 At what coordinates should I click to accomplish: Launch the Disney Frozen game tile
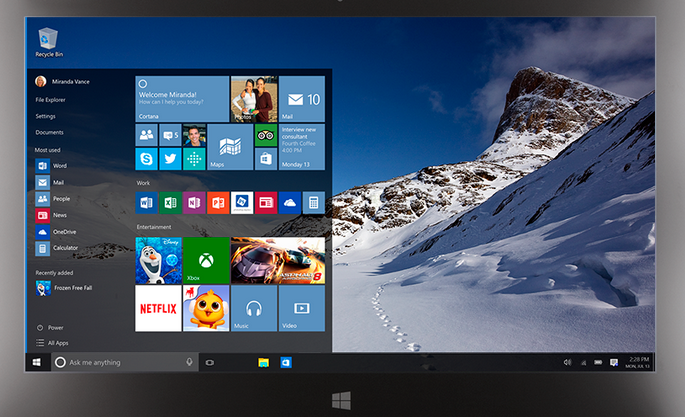(158, 261)
